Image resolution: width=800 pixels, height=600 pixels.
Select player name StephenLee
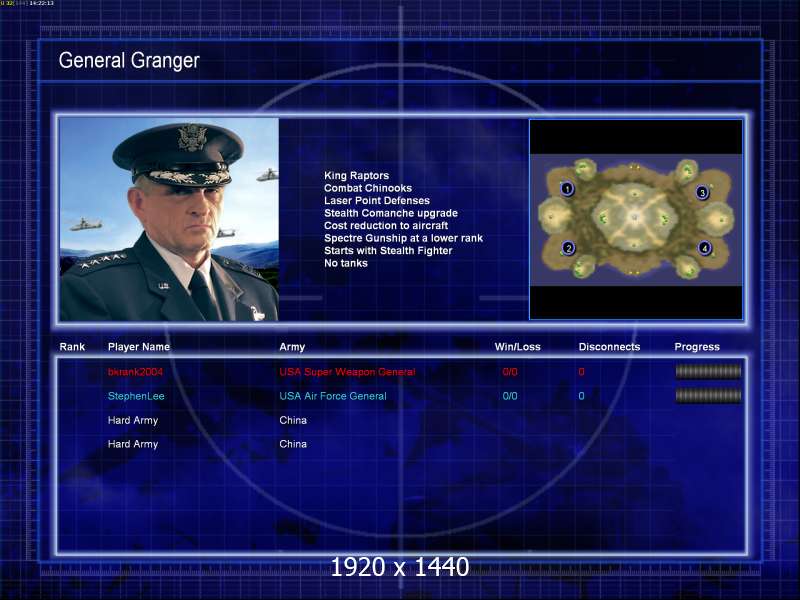tap(136, 396)
